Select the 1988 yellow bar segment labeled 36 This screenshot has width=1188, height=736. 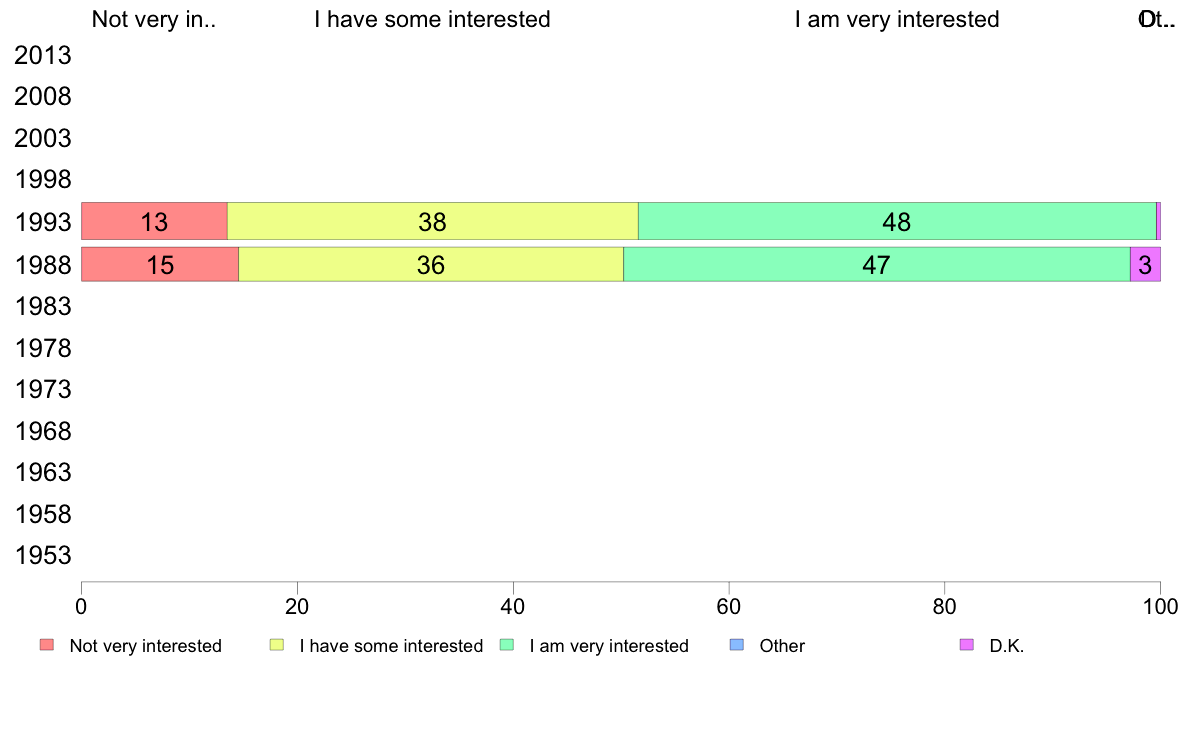coord(431,265)
